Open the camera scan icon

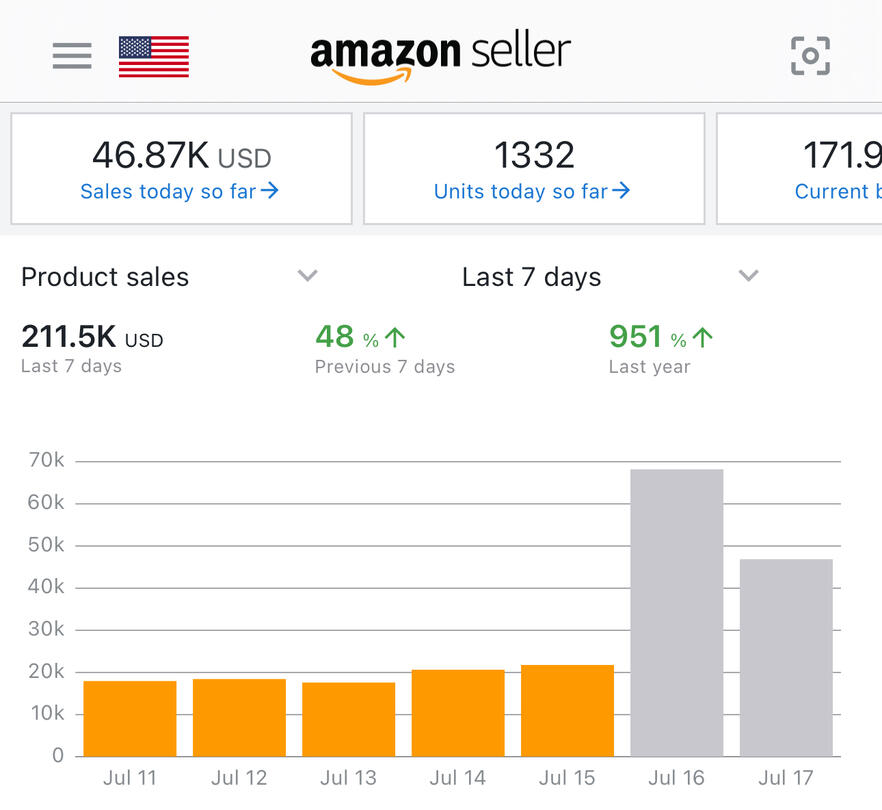click(x=810, y=56)
